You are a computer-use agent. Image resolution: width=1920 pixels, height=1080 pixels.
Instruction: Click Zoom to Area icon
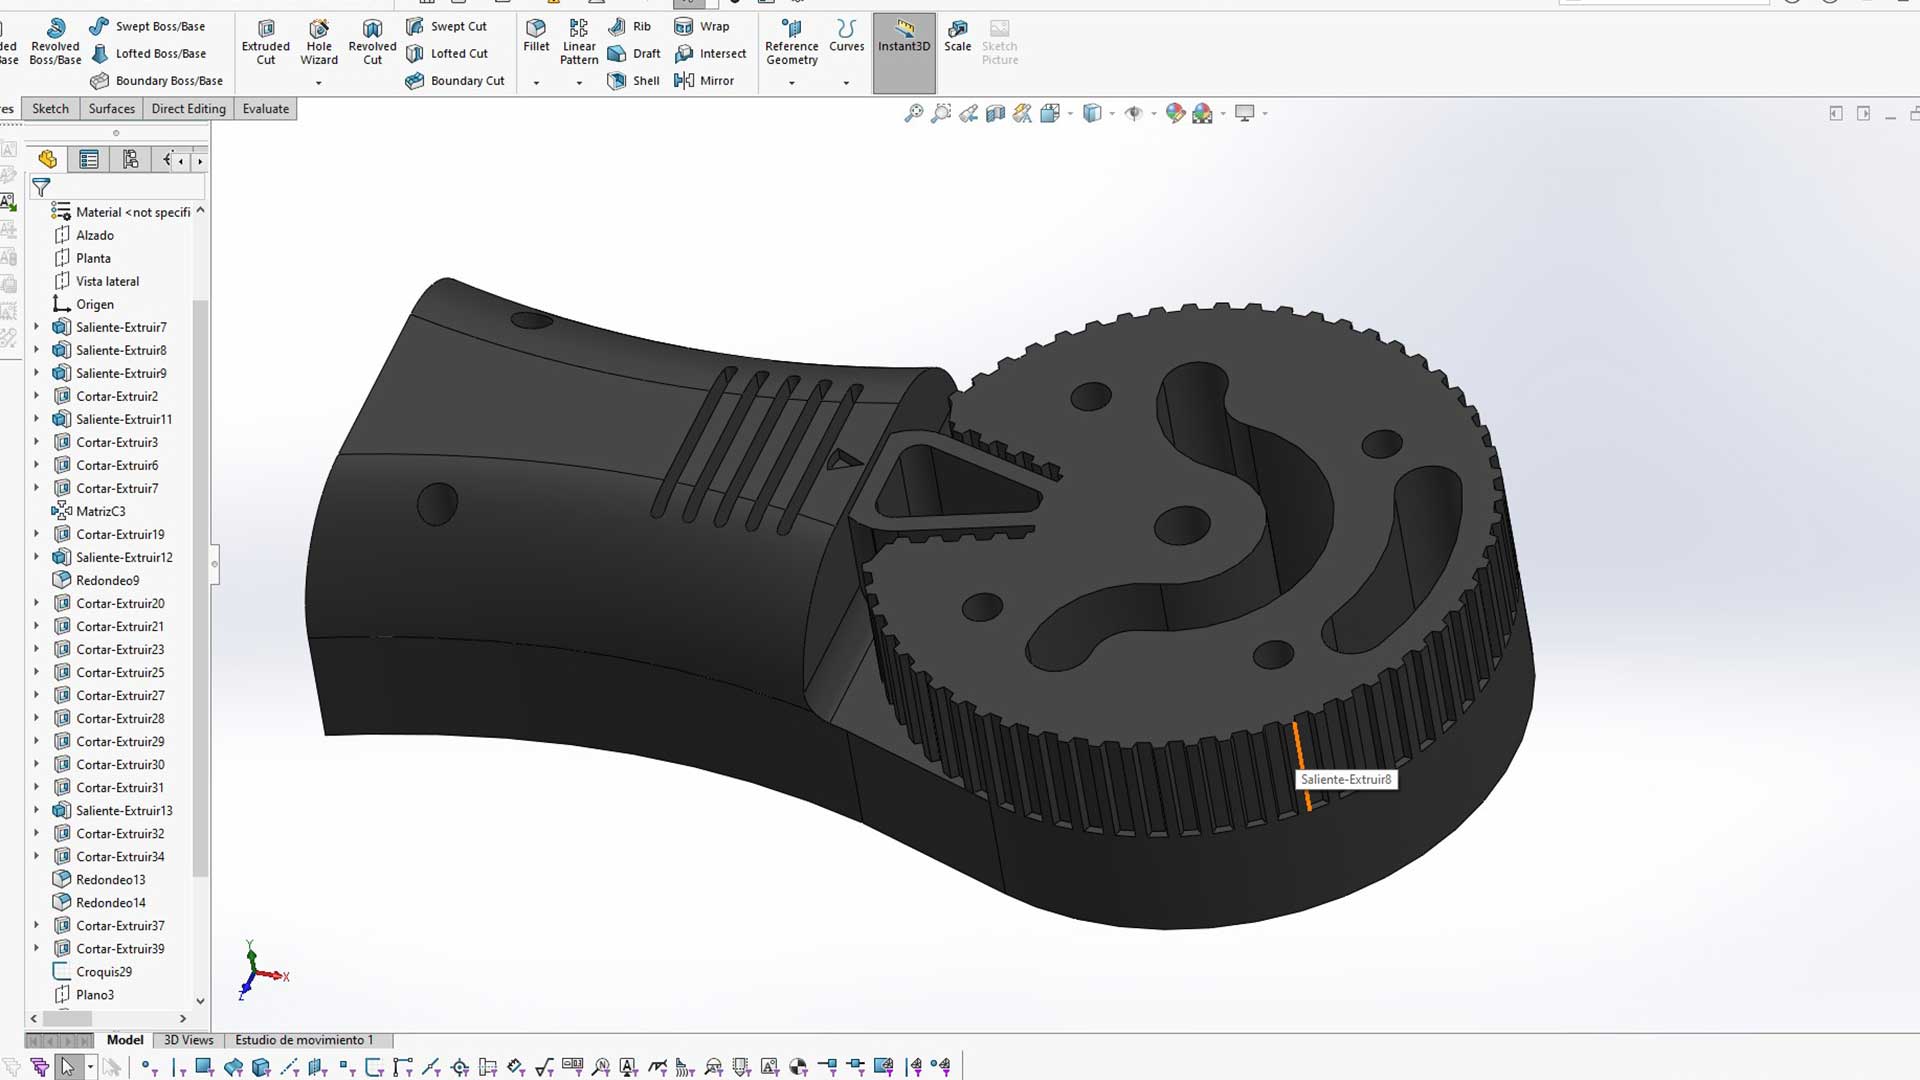pos(940,113)
